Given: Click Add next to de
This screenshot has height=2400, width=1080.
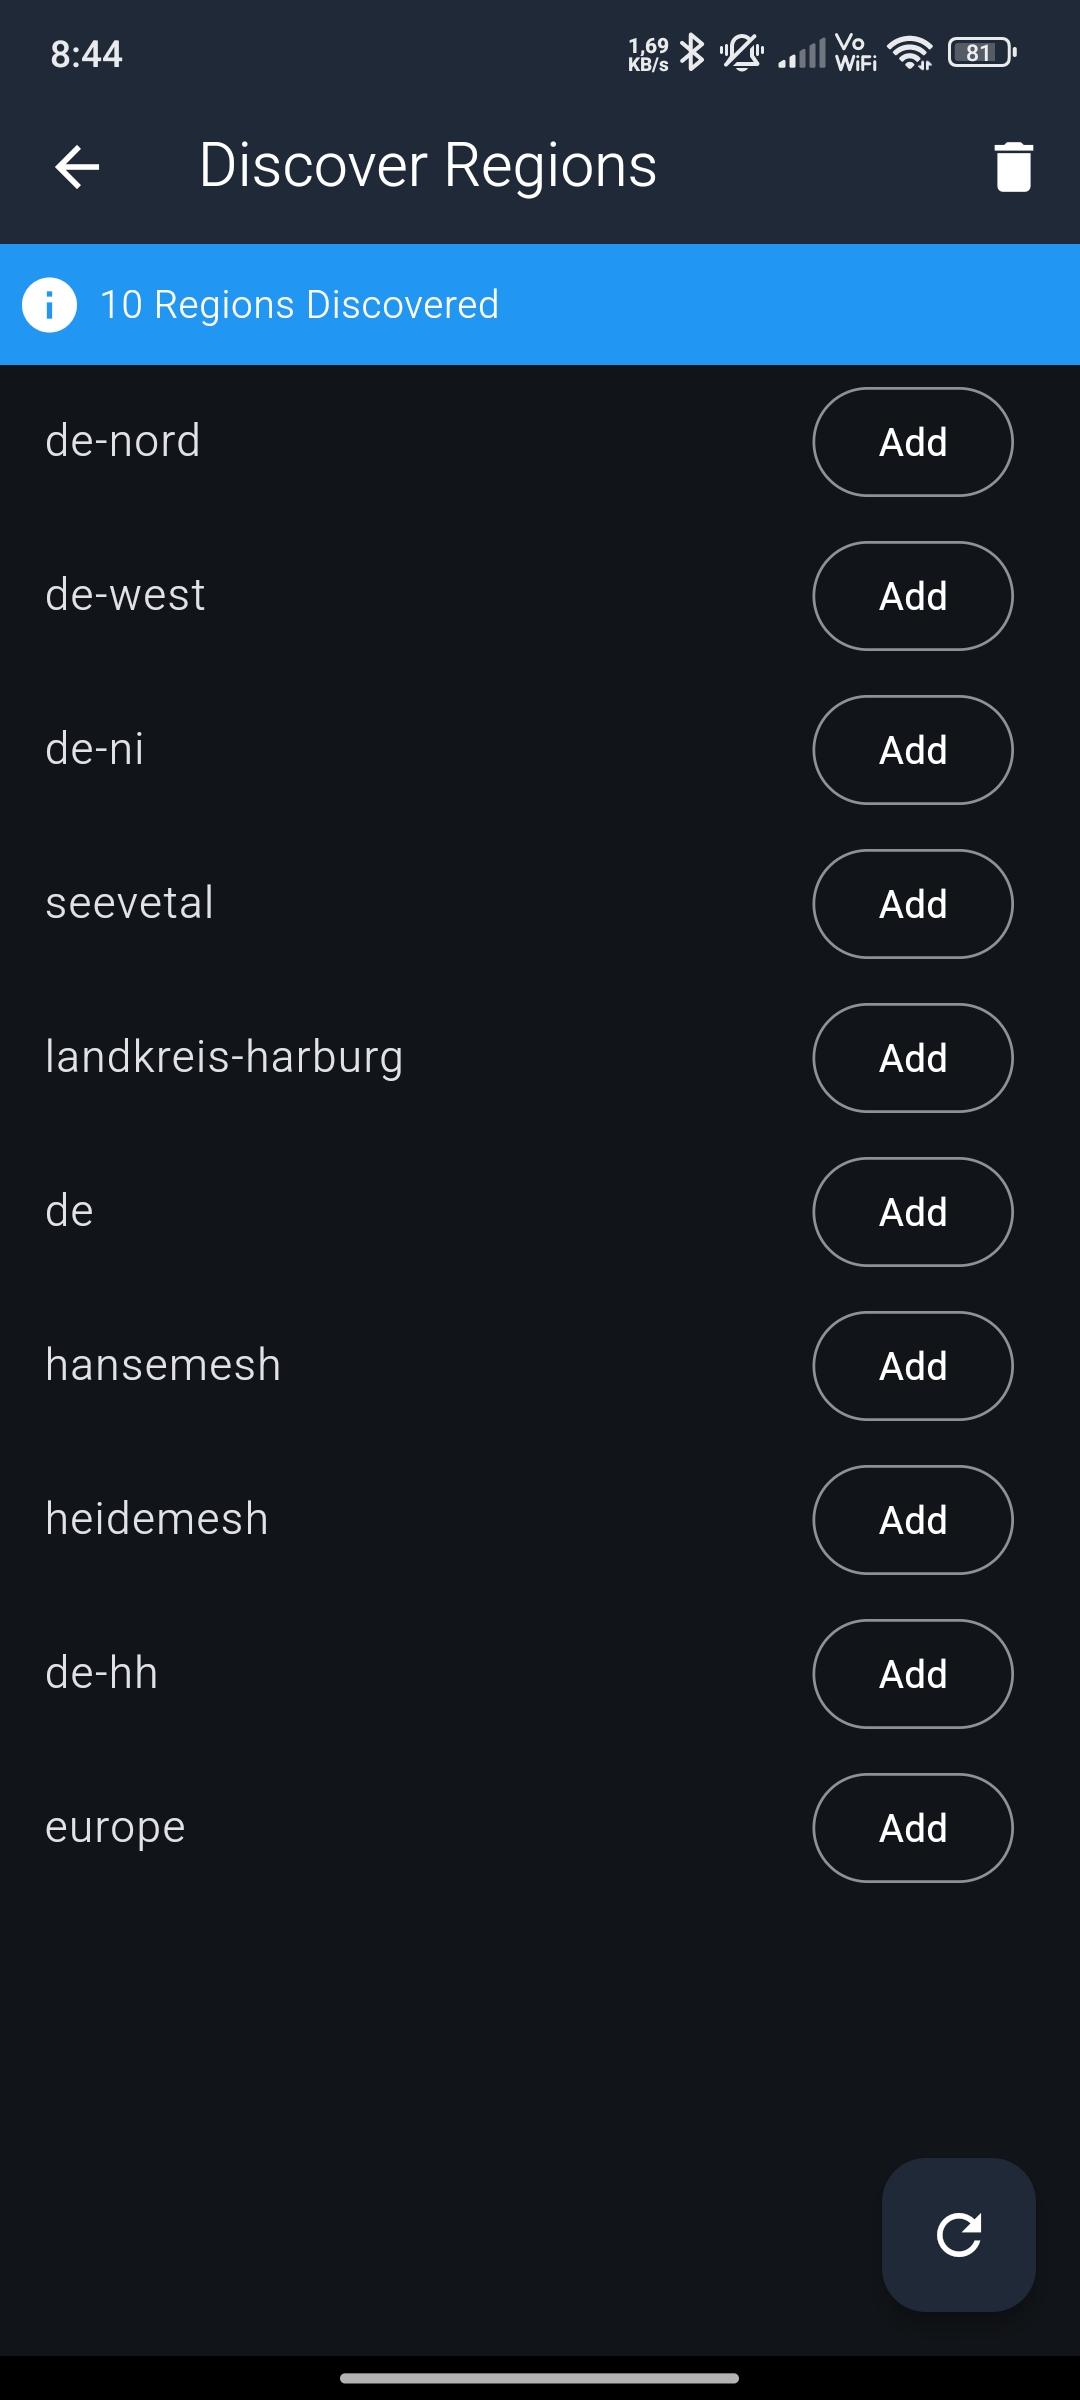Looking at the screenshot, I should [x=912, y=1212].
